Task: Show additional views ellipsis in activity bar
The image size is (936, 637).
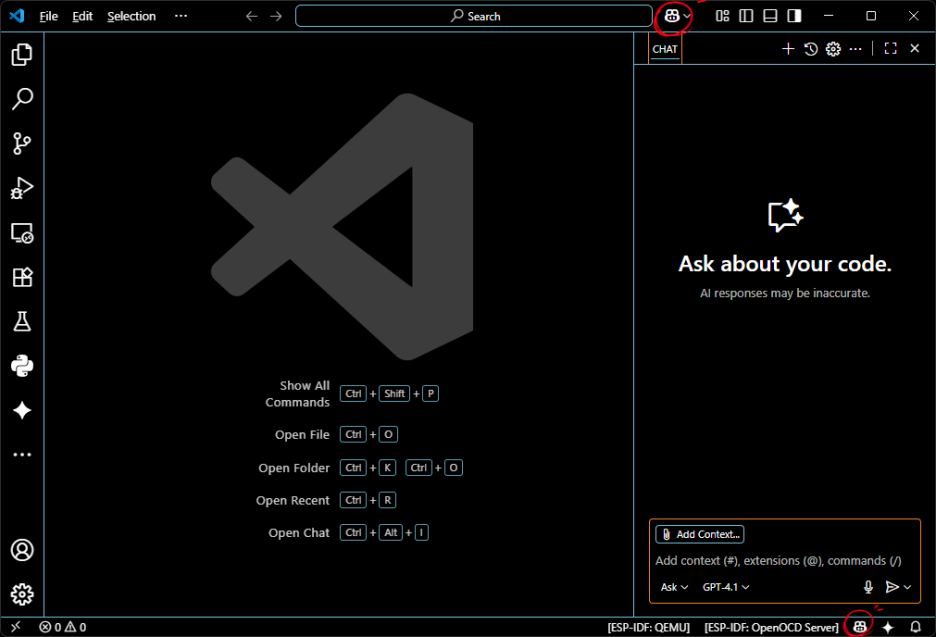Action: pos(22,455)
